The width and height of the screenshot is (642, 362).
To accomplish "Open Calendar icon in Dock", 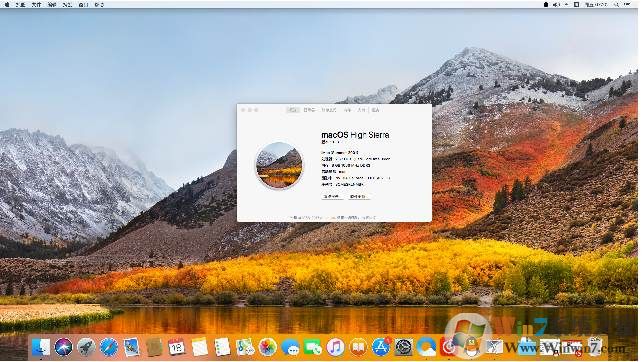I will (x=176, y=347).
